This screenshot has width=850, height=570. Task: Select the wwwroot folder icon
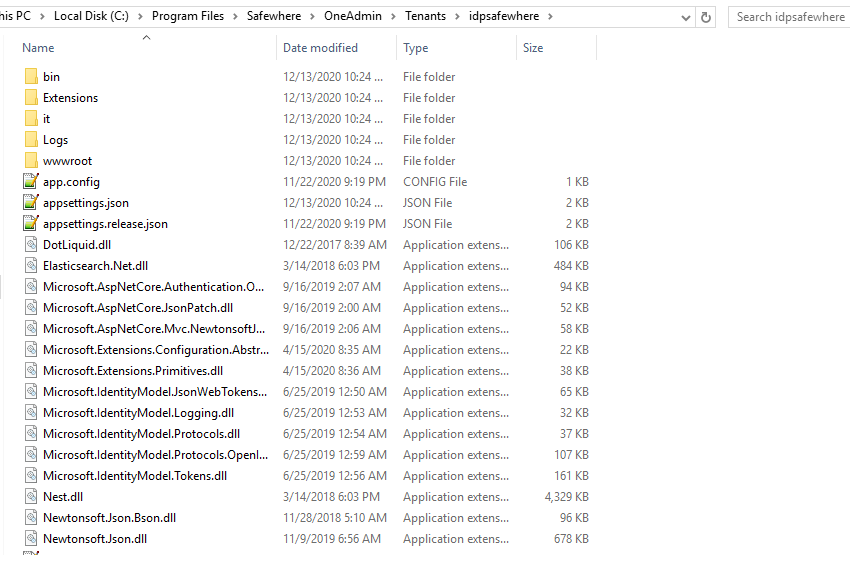[31, 161]
